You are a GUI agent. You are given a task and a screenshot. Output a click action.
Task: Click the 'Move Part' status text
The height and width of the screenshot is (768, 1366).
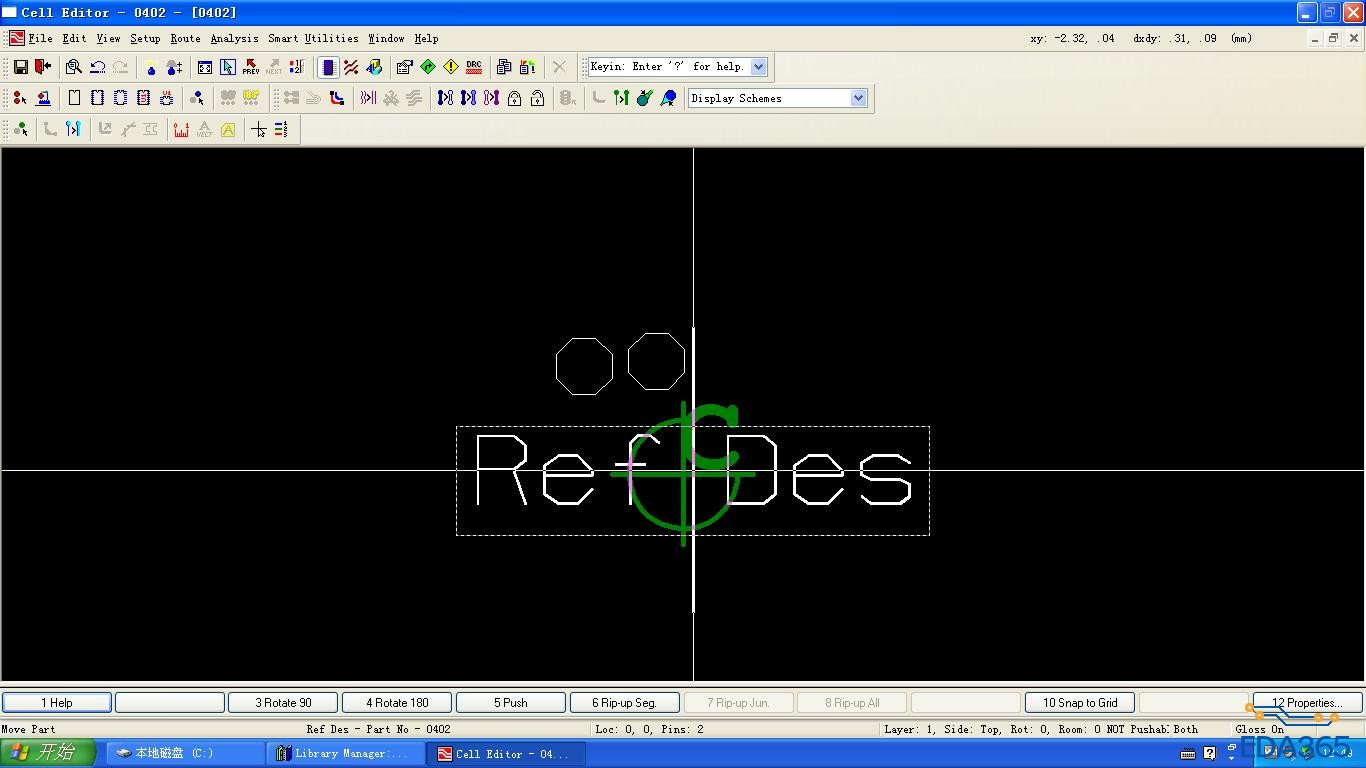pos(28,730)
